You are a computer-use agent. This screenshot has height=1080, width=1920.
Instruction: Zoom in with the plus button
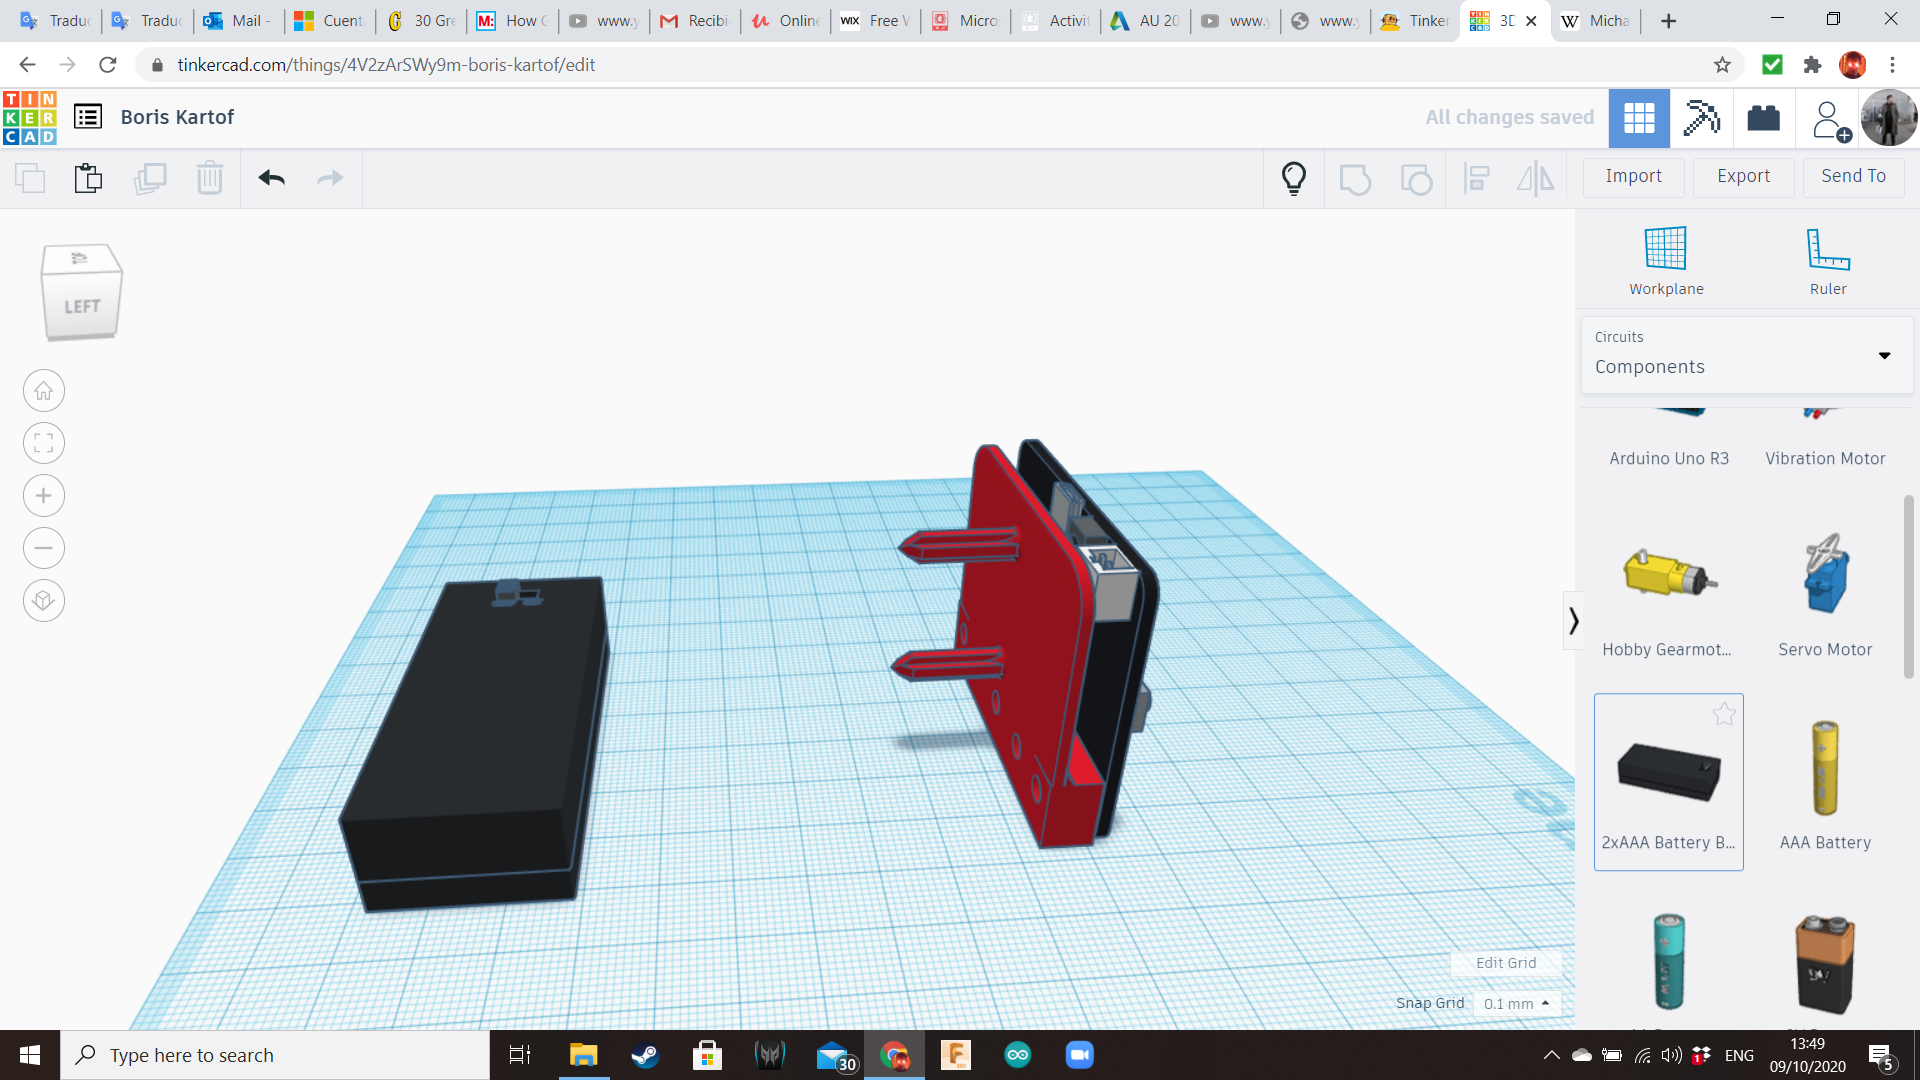44,496
